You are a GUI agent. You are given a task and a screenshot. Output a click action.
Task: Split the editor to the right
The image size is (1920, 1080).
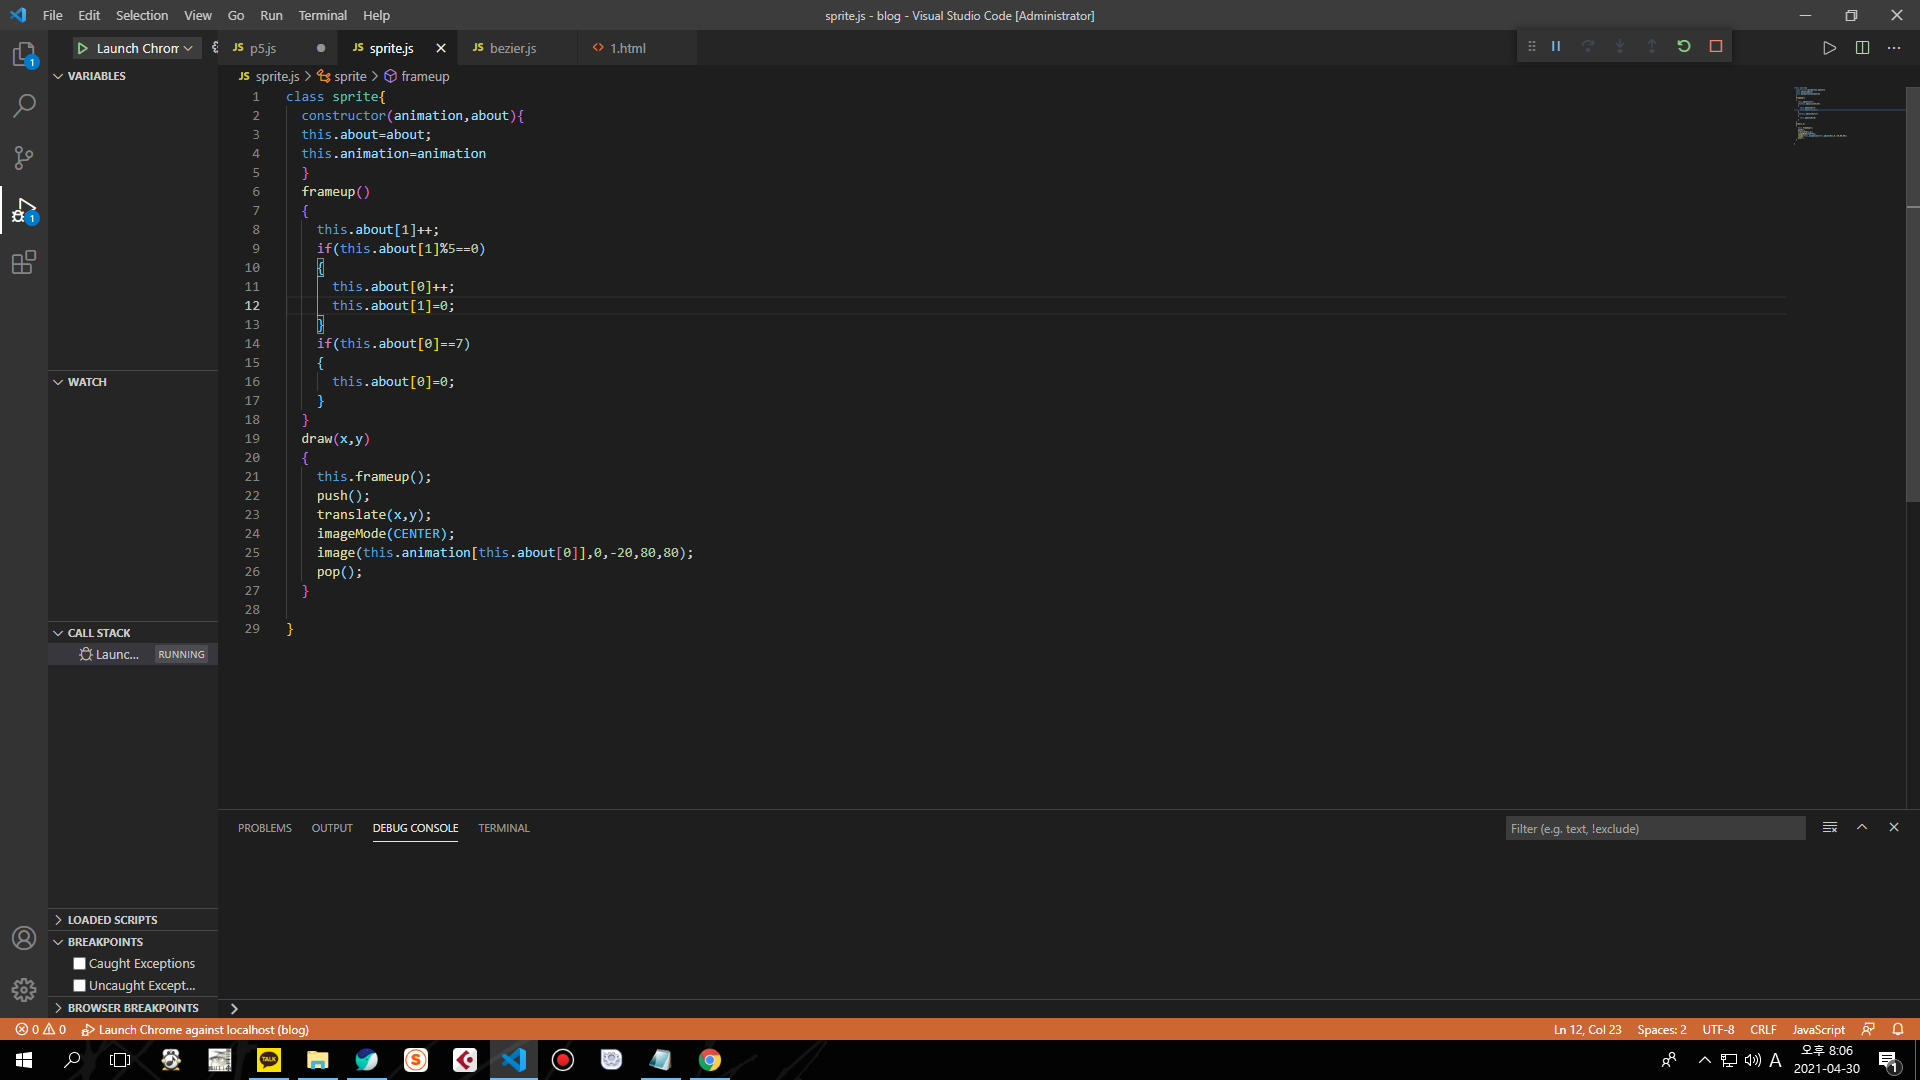[x=1862, y=48]
